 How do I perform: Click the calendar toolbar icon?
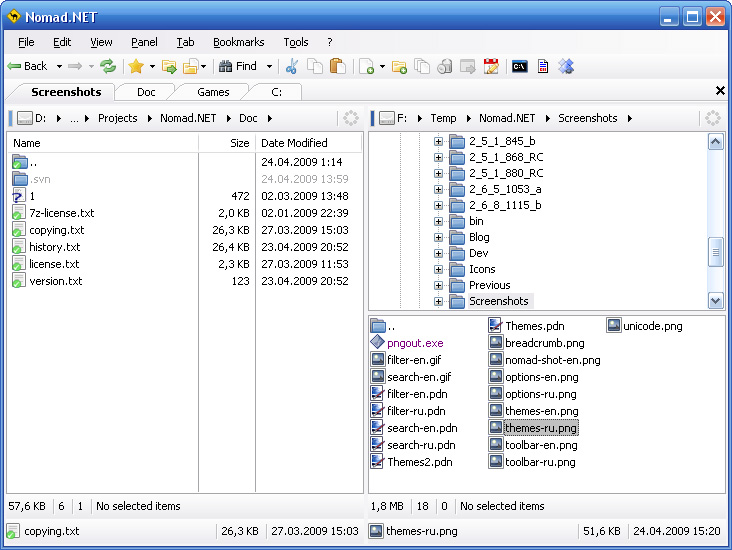(x=491, y=66)
